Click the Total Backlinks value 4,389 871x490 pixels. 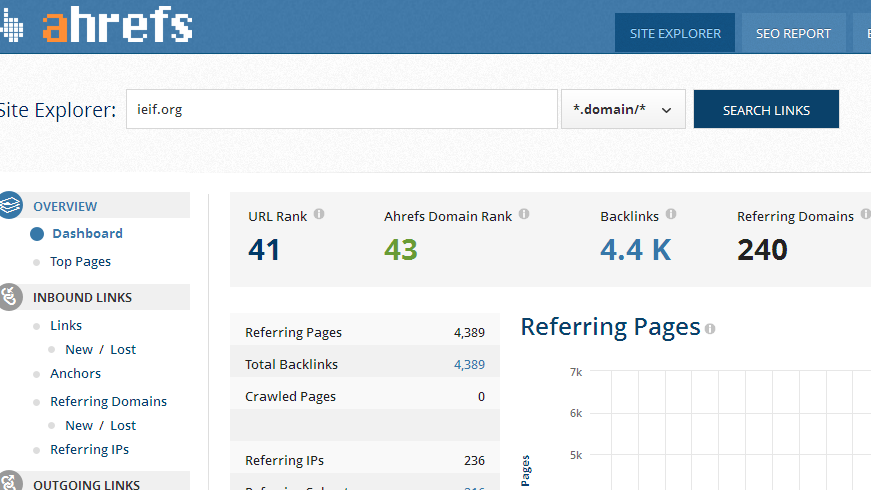point(469,364)
